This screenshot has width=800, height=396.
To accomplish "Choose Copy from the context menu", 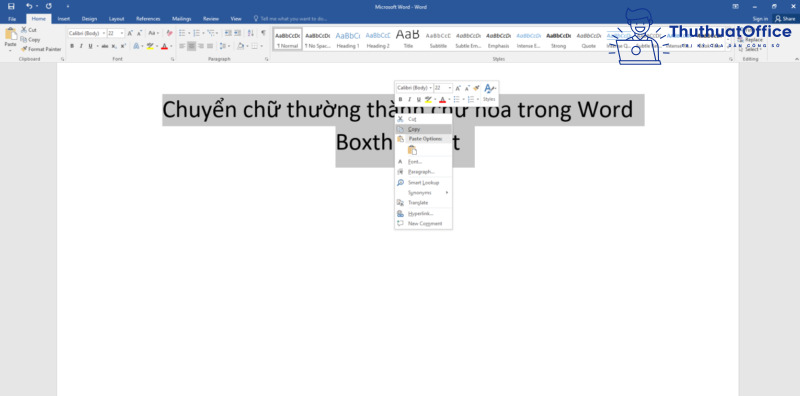I will [x=423, y=129].
